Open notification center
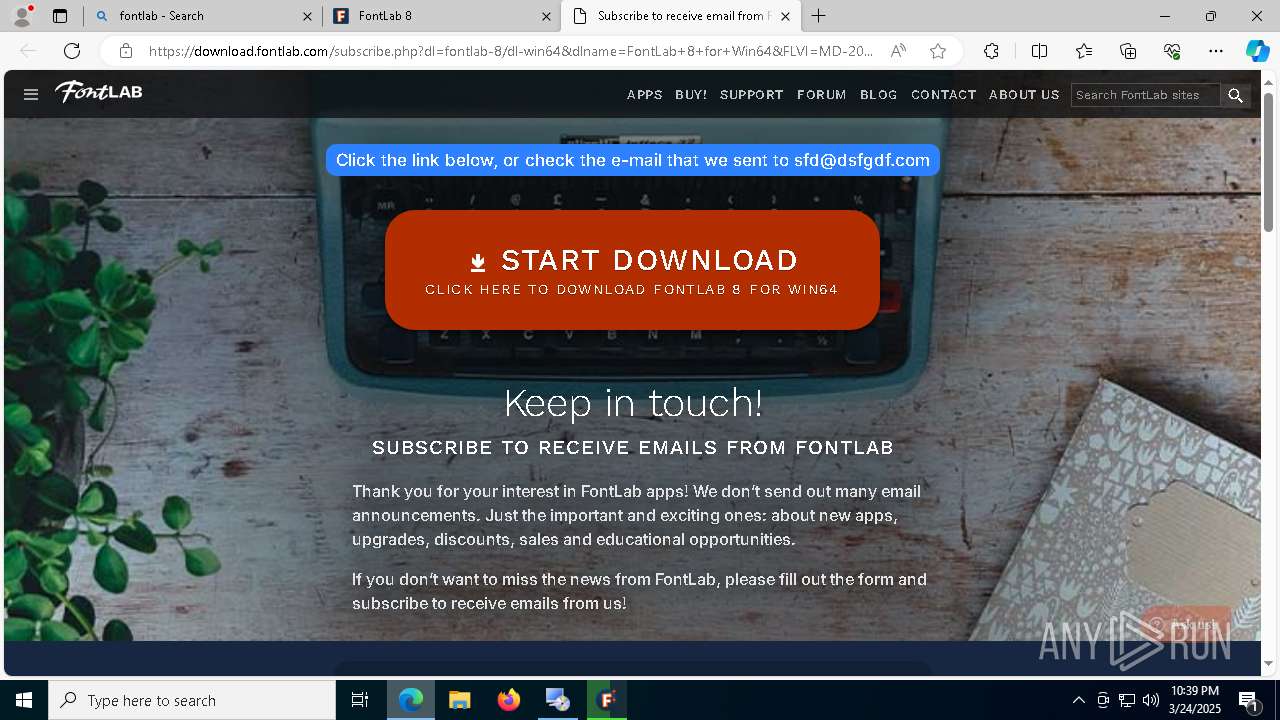The width and height of the screenshot is (1280, 720). (1249, 700)
